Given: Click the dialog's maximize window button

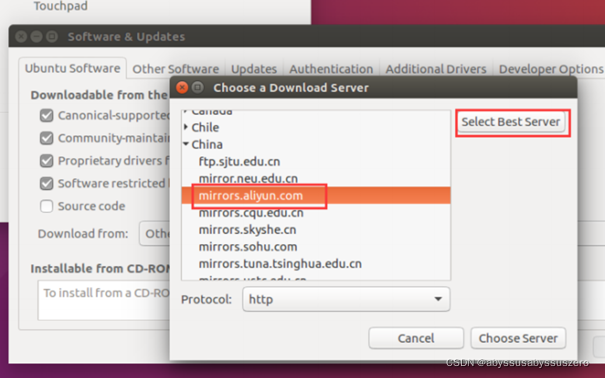Looking at the screenshot, I should pos(198,88).
